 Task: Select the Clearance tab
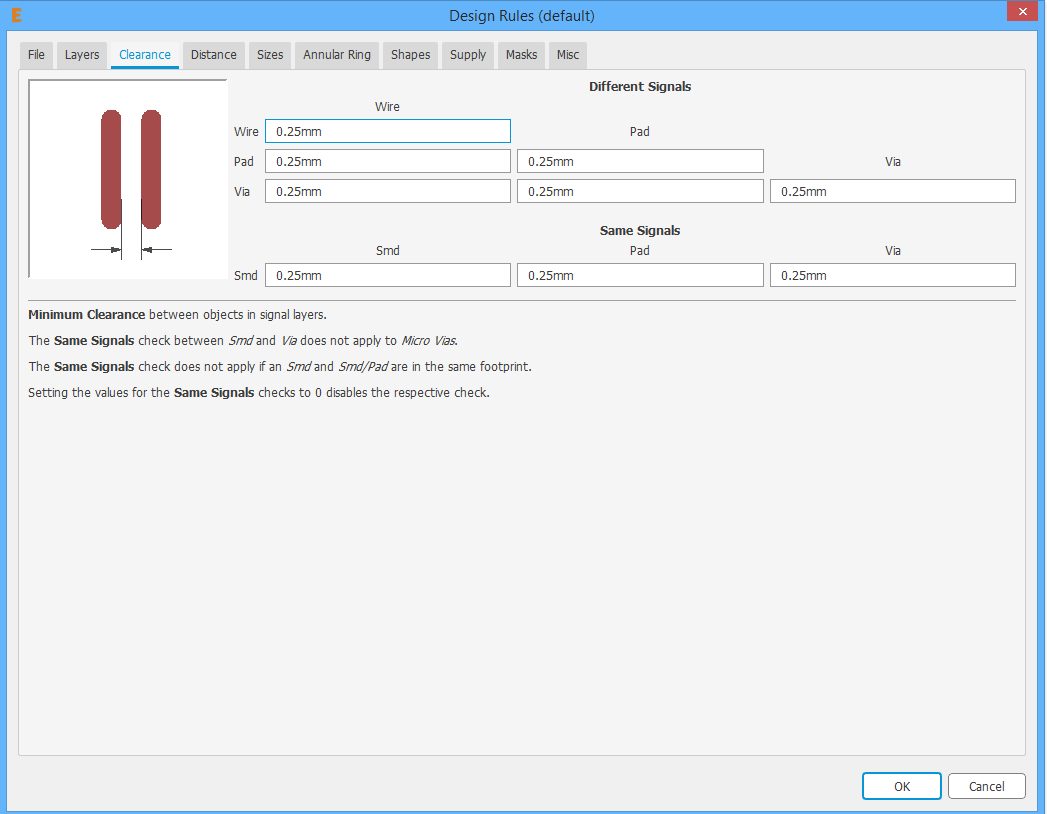click(x=144, y=55)
